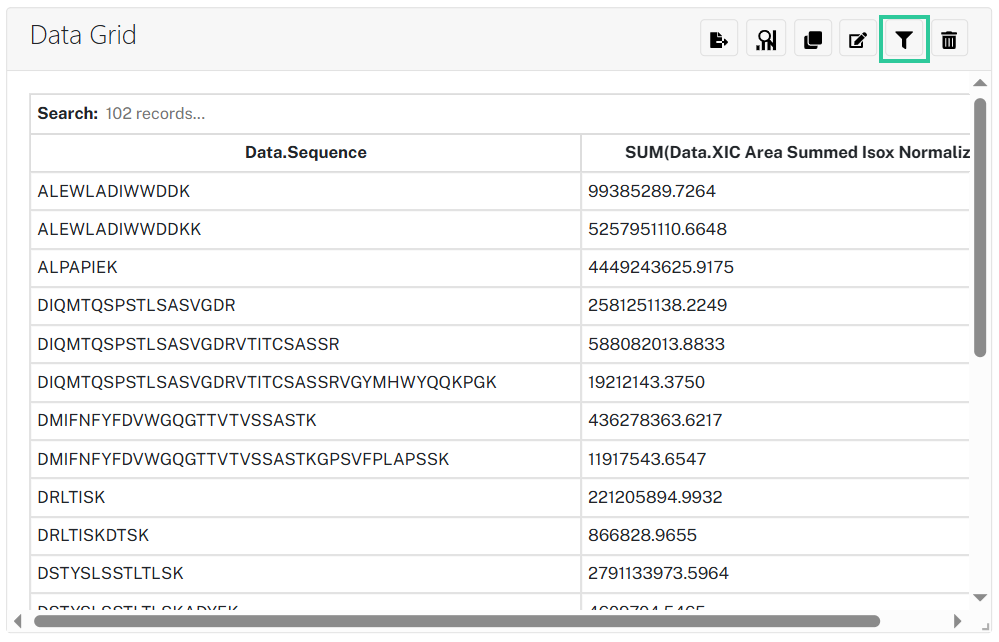
Task: Click the filter funnel icon
Action: [903, 39]
